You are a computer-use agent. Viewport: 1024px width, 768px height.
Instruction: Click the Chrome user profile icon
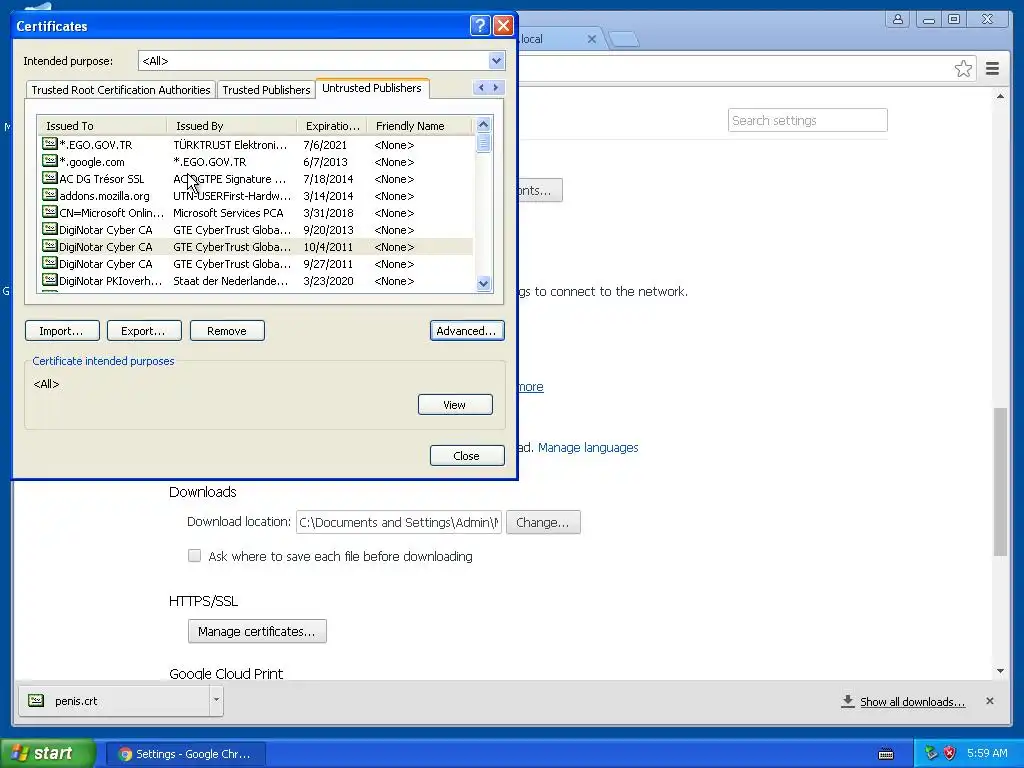pos(898,20)
